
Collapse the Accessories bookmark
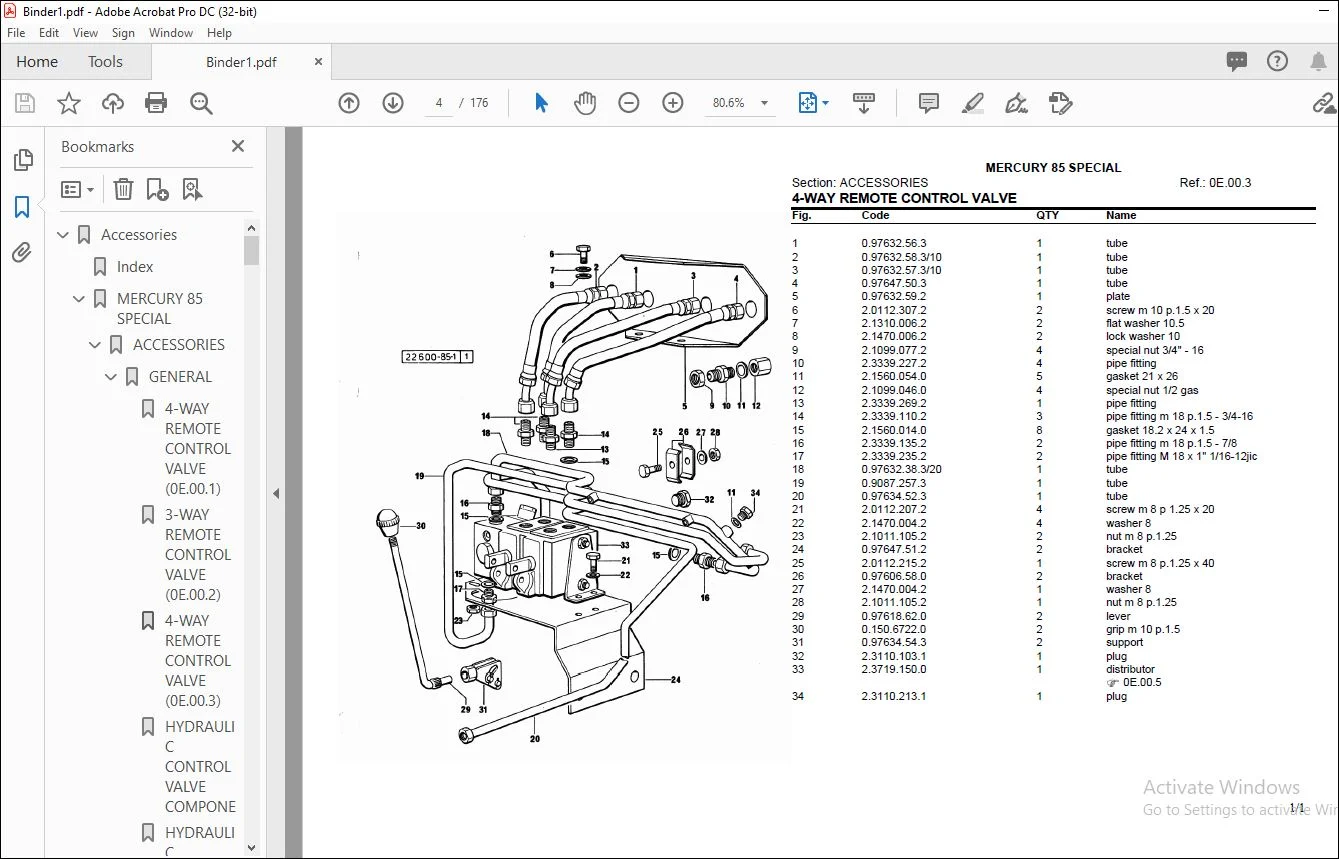pyautogui.click(x=64, y=235)
